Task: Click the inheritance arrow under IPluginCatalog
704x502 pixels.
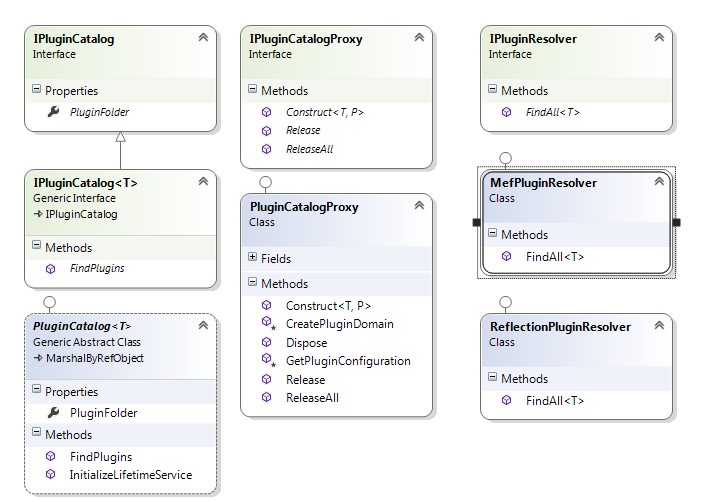Action: pos(120,137)
